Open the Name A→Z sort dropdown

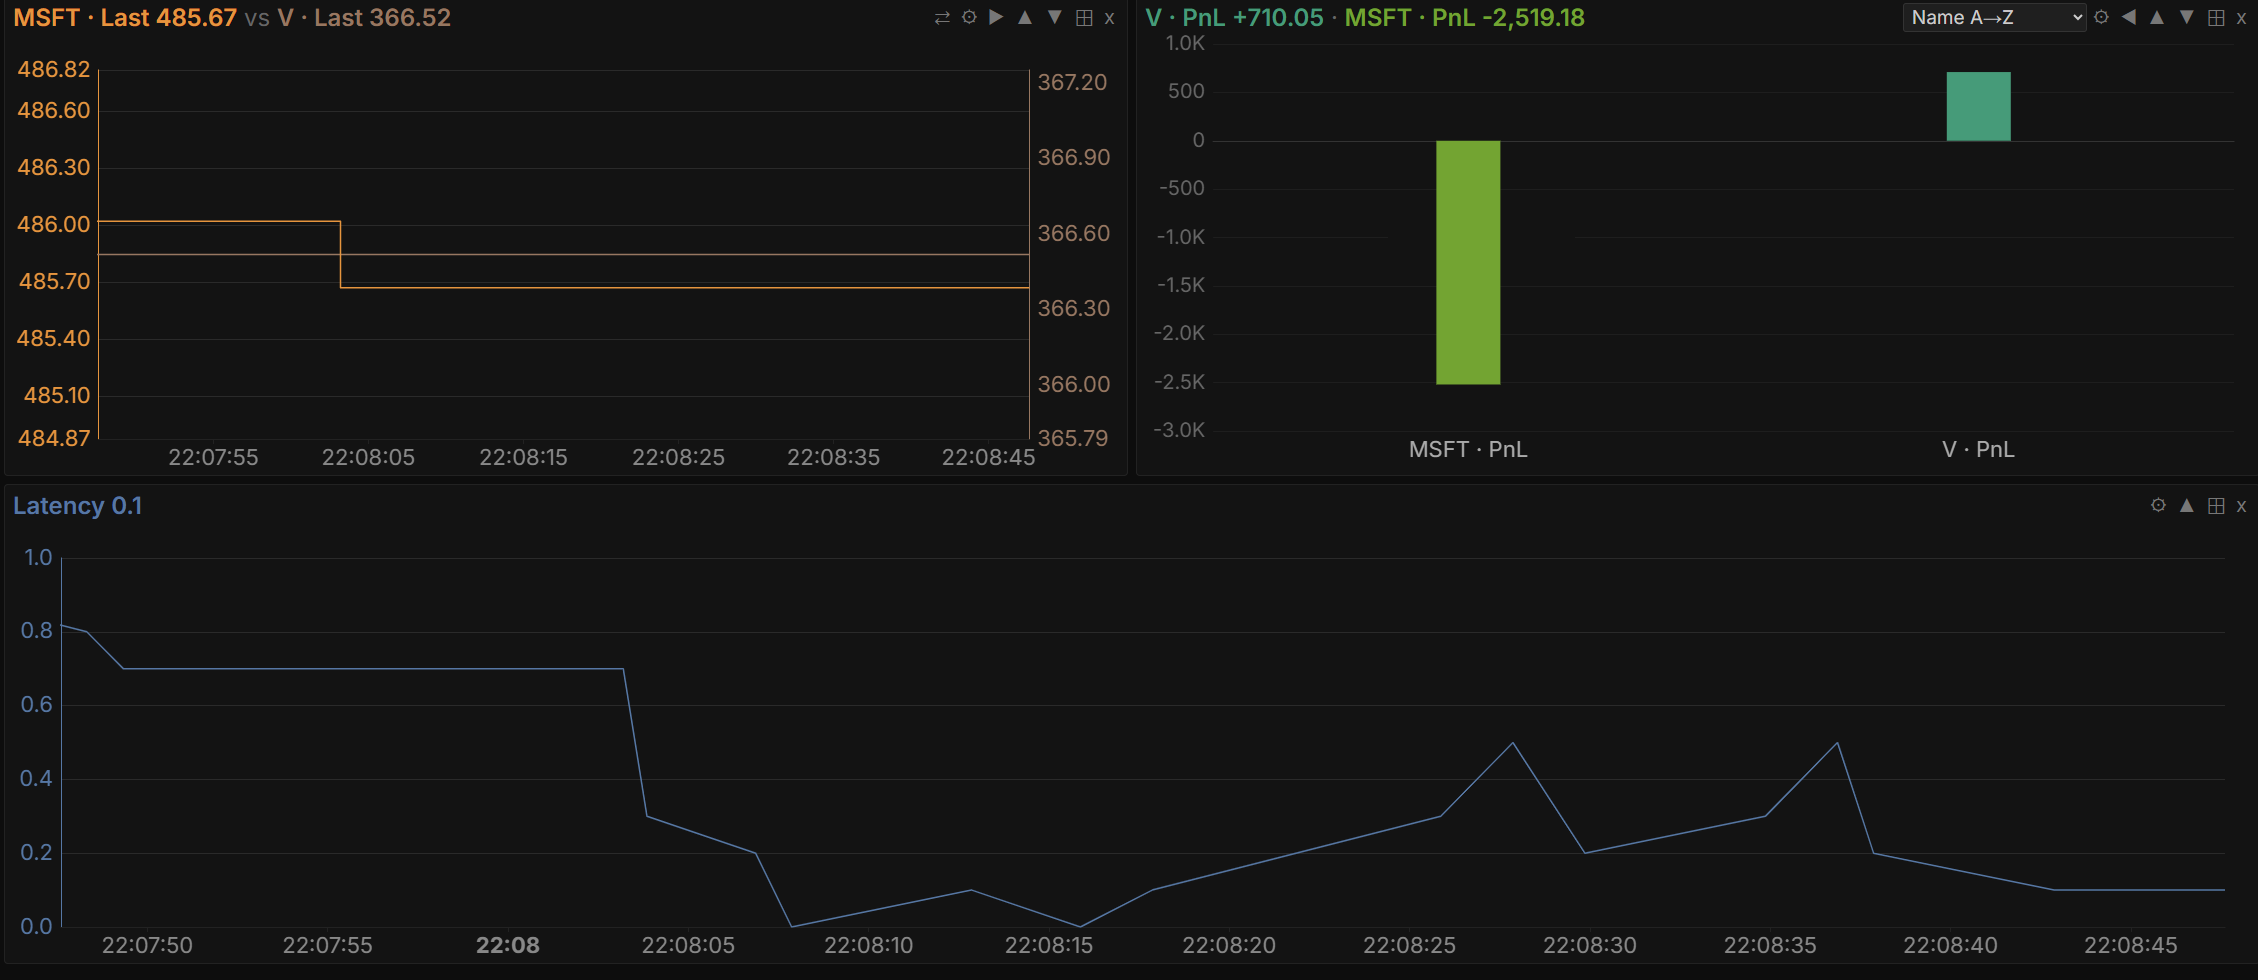pos(1994,17)
